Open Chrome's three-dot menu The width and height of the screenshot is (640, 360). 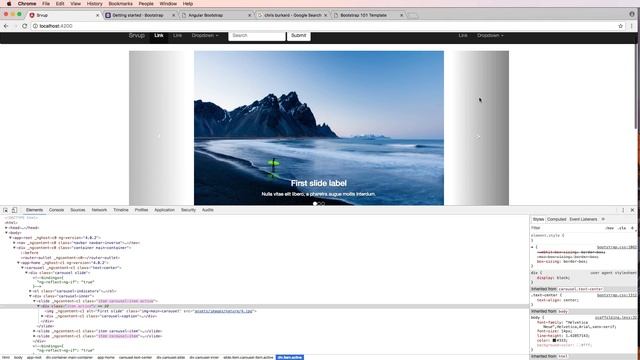pyautogui.click(x=631, y=26)
